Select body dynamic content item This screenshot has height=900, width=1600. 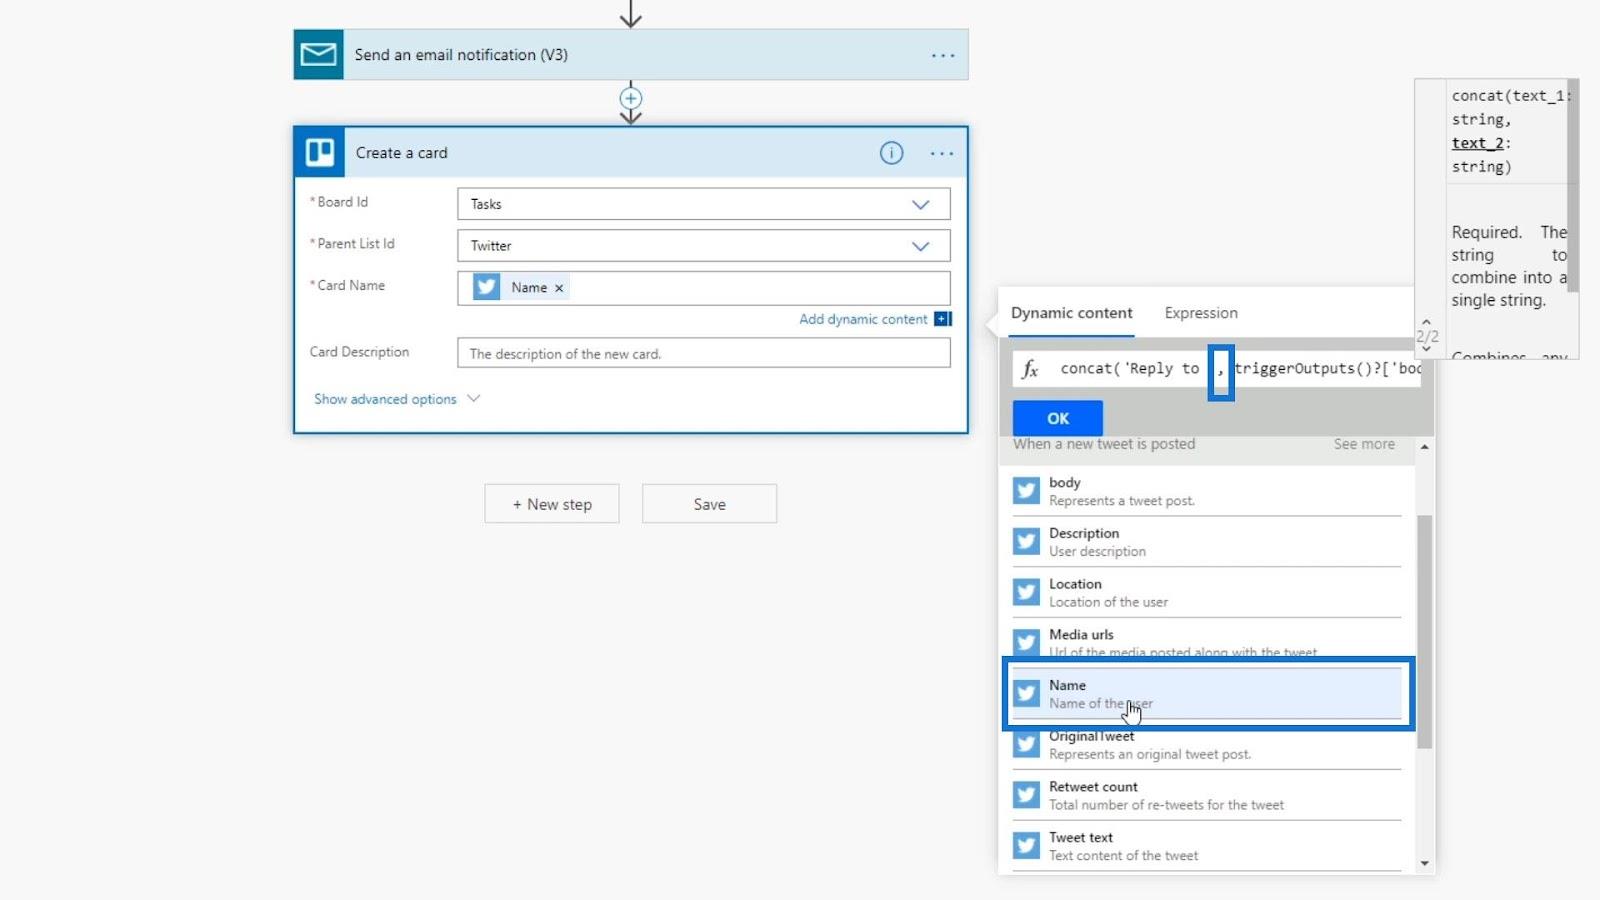pyautogui.click(x=1207, y=491)
